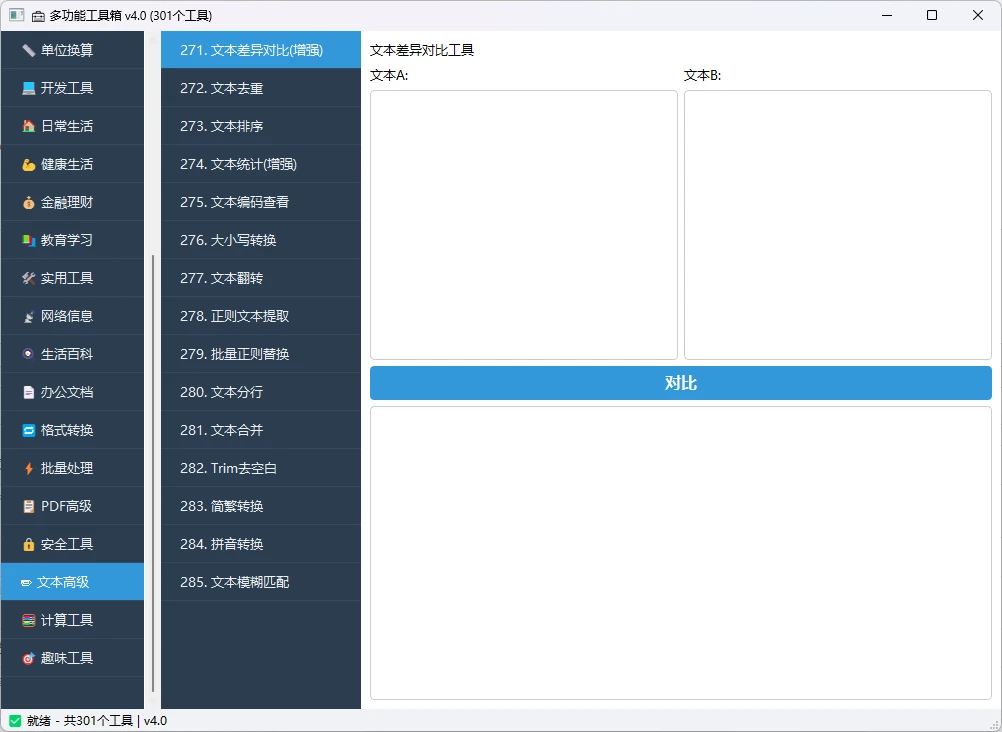Open the 单位换算 category
1002x732 pixels.
(72, 50)
